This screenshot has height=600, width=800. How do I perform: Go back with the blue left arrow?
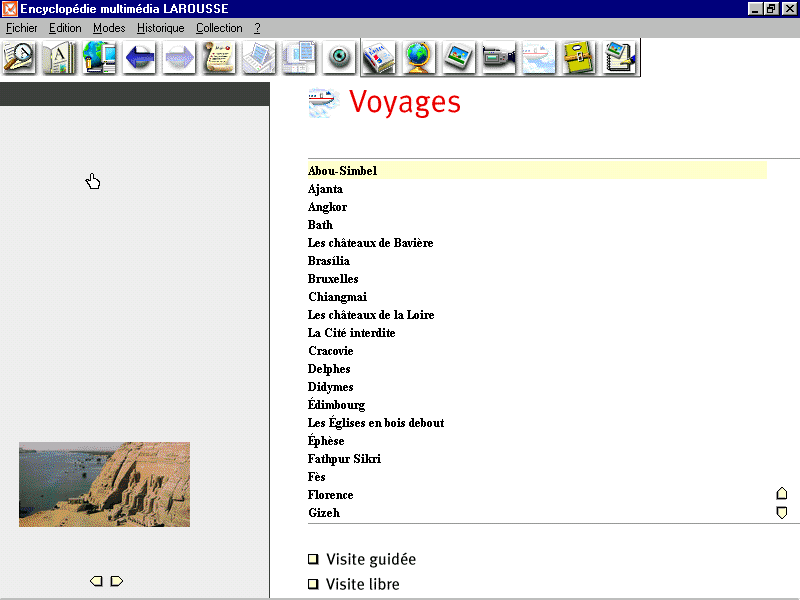139,57
